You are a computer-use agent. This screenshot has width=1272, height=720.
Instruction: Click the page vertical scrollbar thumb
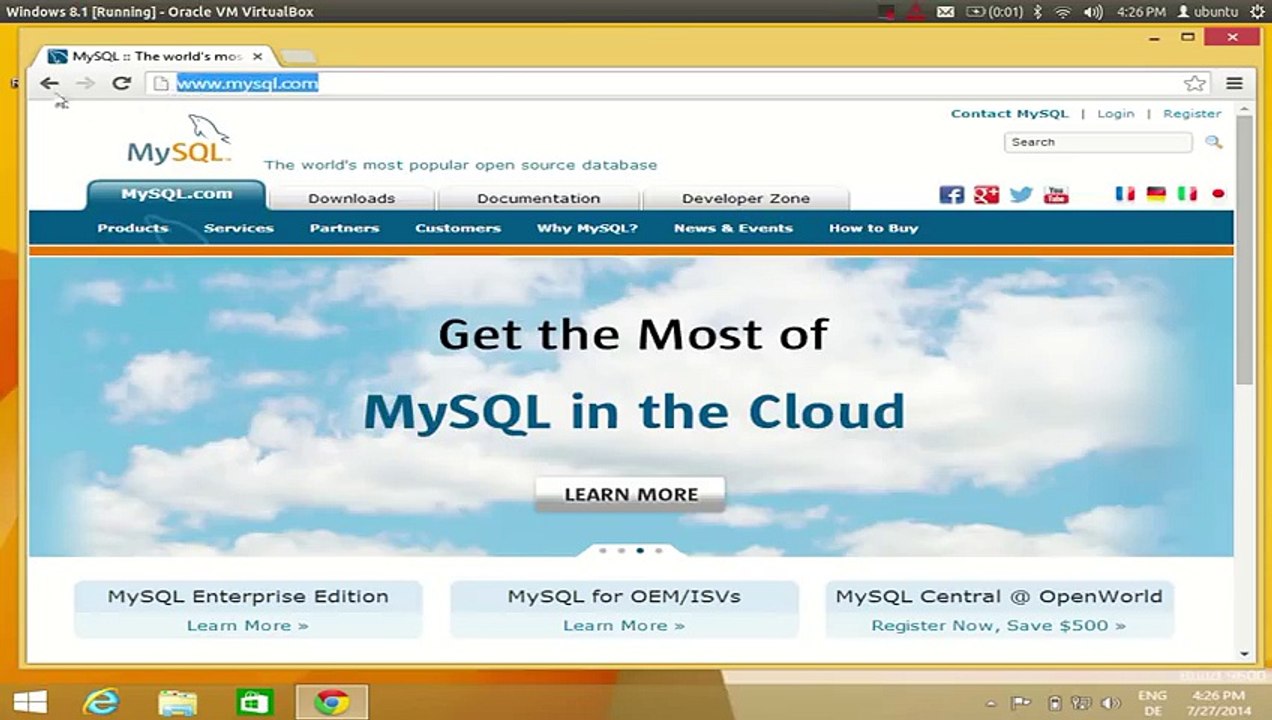point(1244,250)
